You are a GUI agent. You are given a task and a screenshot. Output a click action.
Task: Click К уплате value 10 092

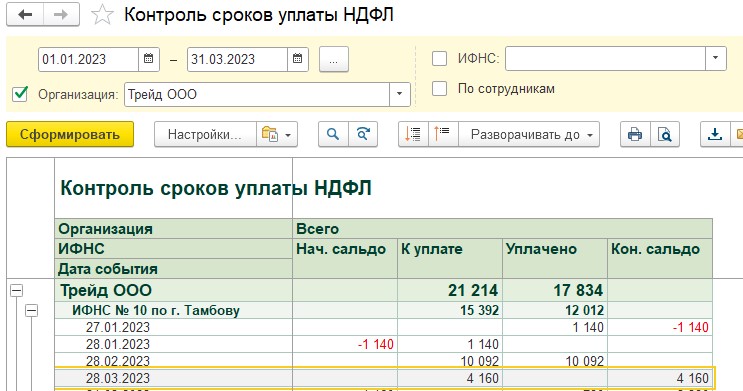click(480, 362)
